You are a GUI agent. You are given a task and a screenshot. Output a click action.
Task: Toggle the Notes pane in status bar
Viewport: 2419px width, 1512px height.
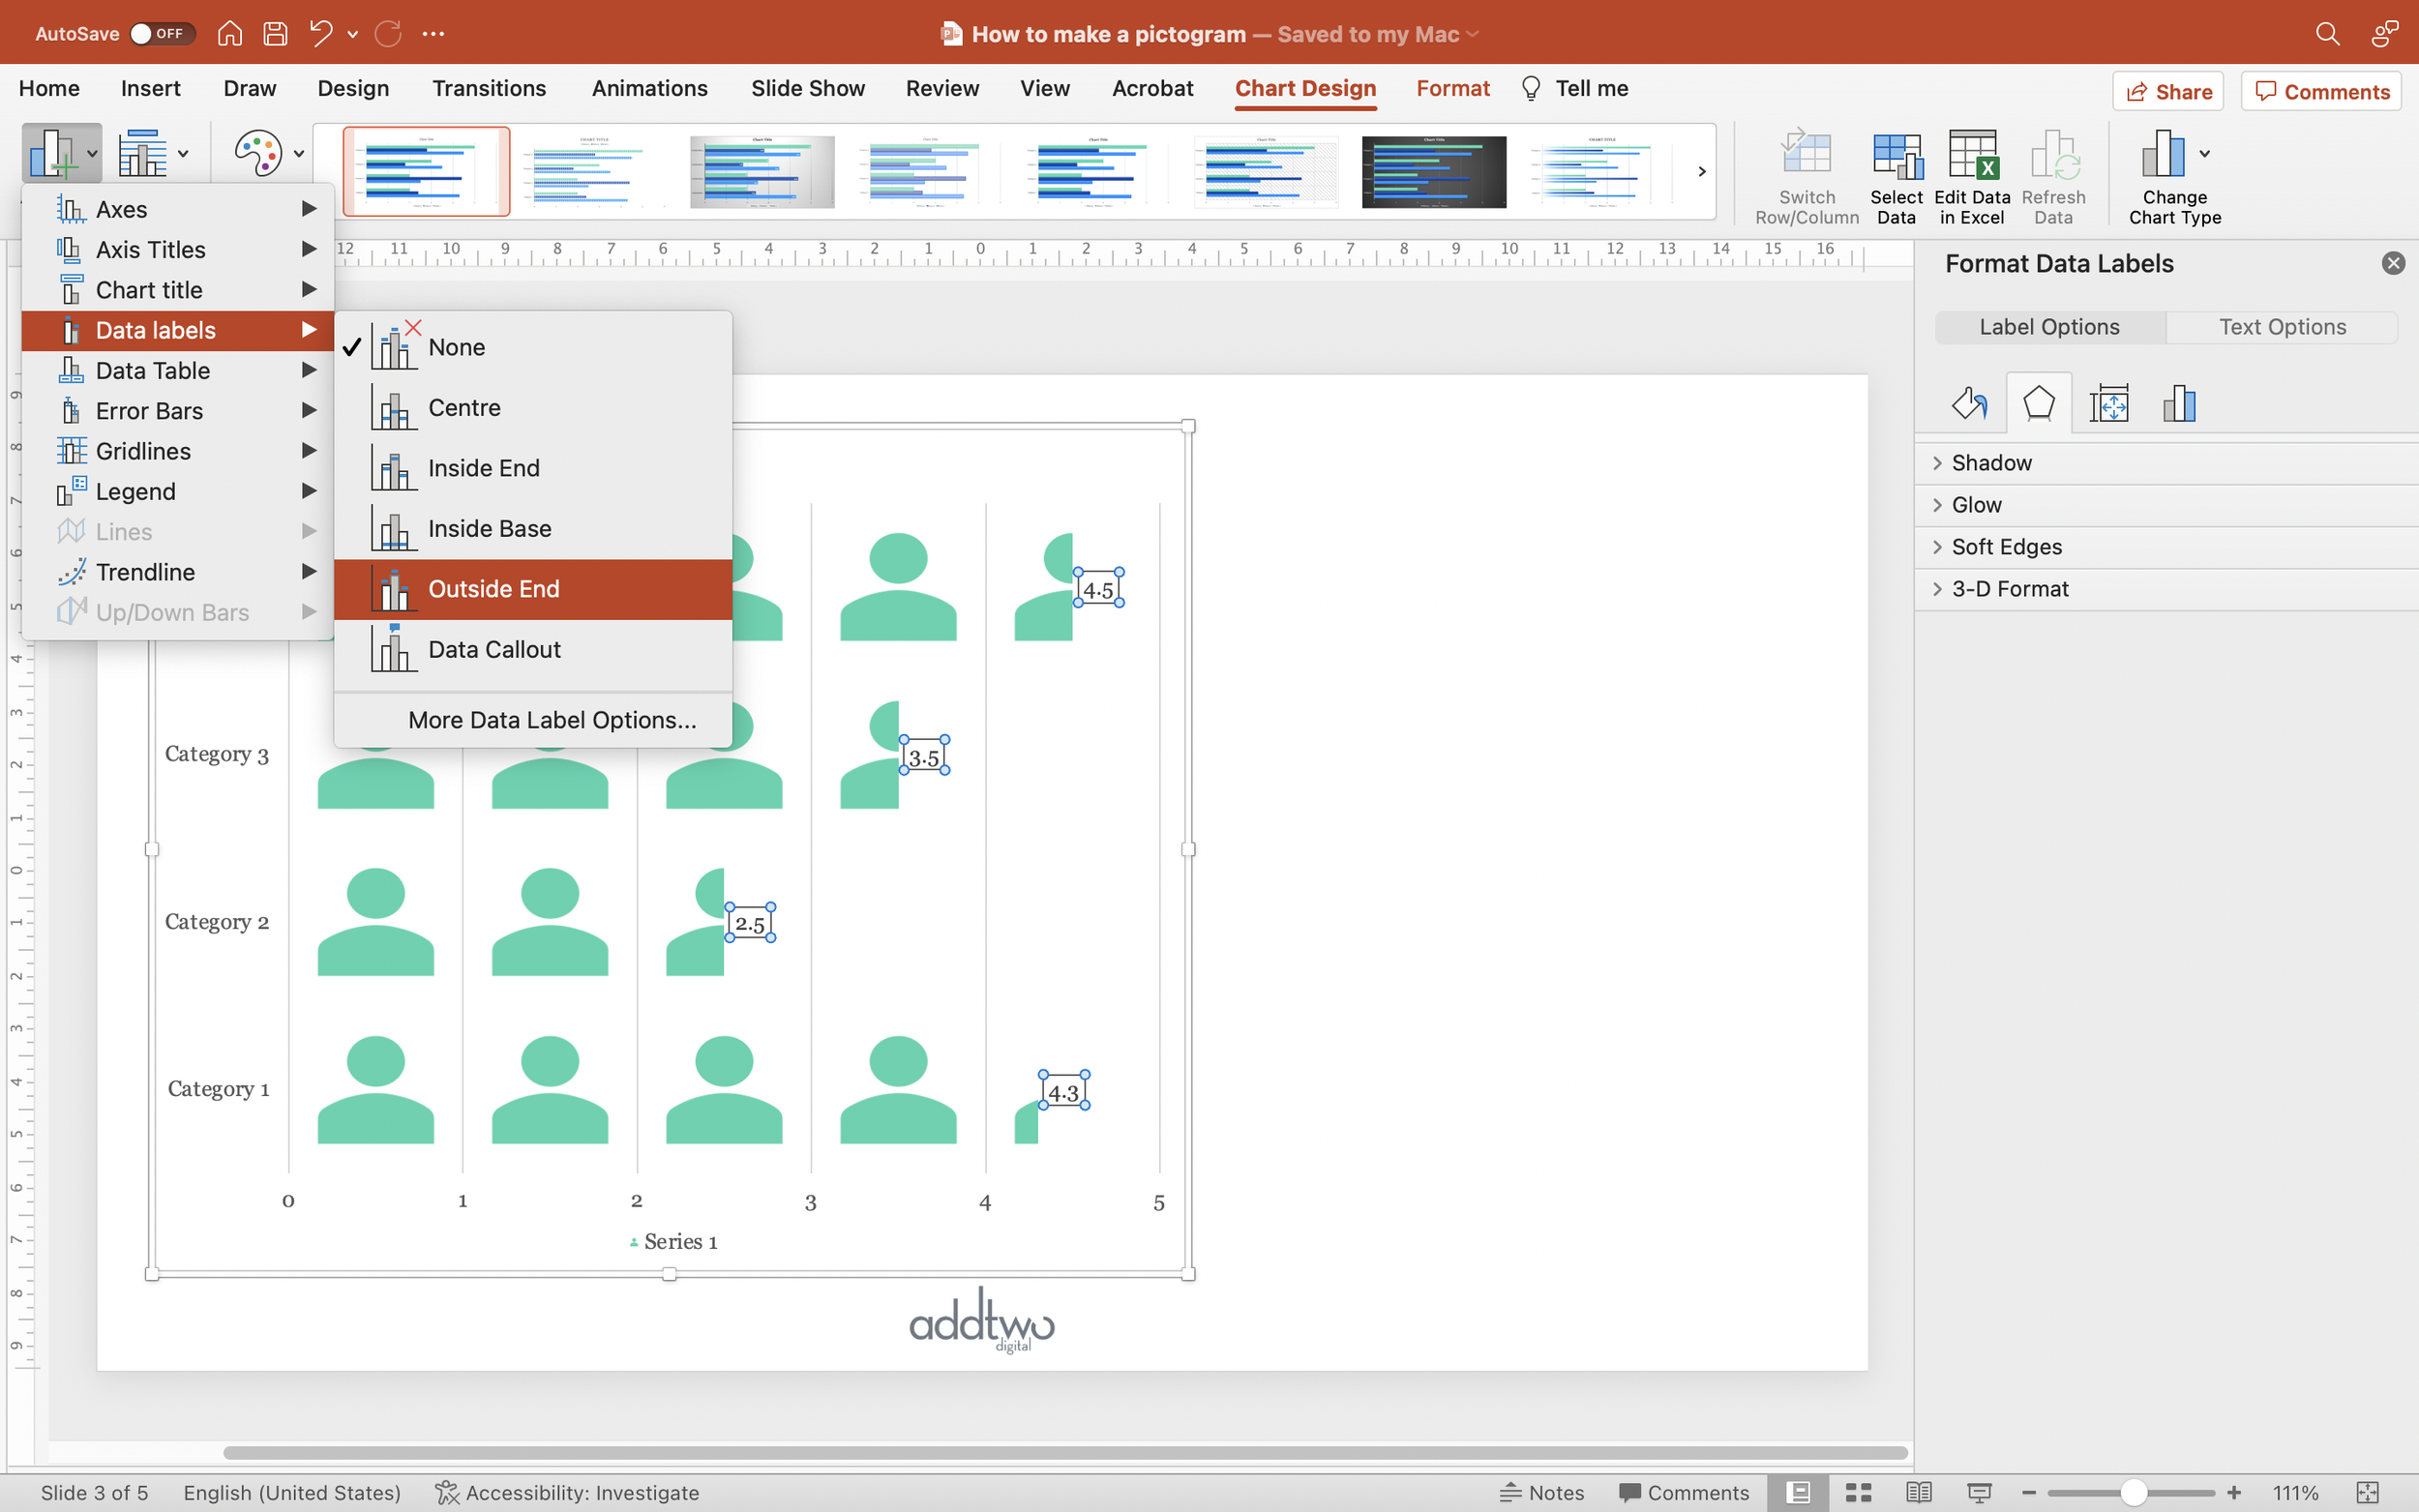(1542, 1492)
